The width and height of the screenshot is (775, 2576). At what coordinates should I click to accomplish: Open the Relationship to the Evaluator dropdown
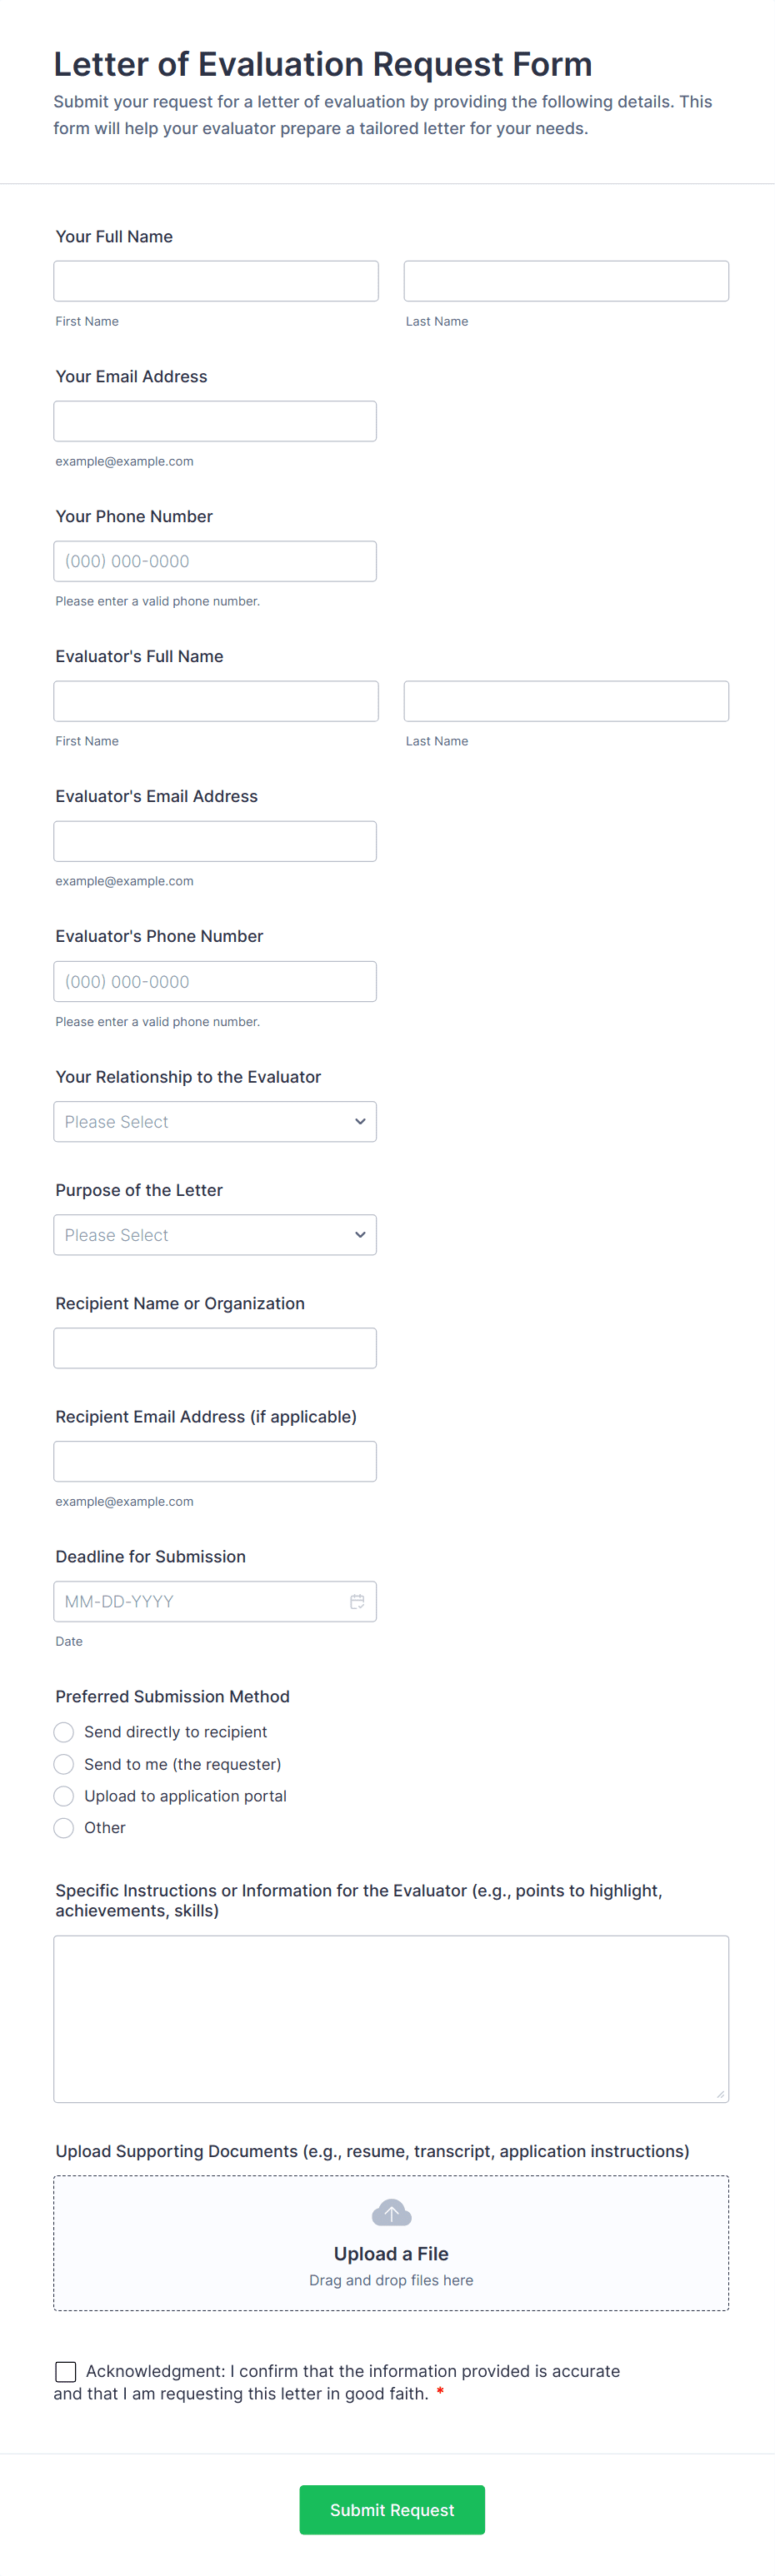click(215, 1122)
